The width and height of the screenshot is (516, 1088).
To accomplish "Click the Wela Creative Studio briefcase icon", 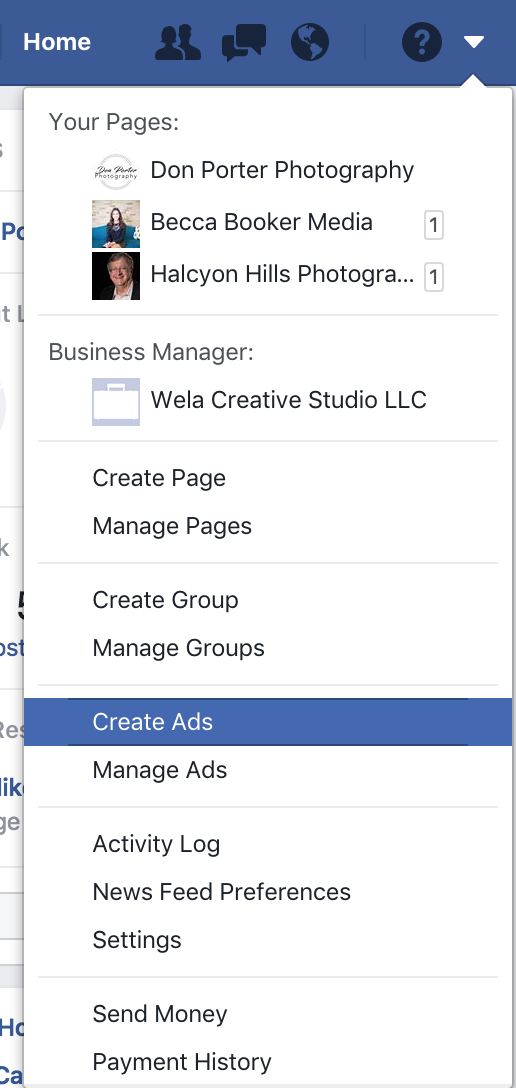I will click(116, 401).
